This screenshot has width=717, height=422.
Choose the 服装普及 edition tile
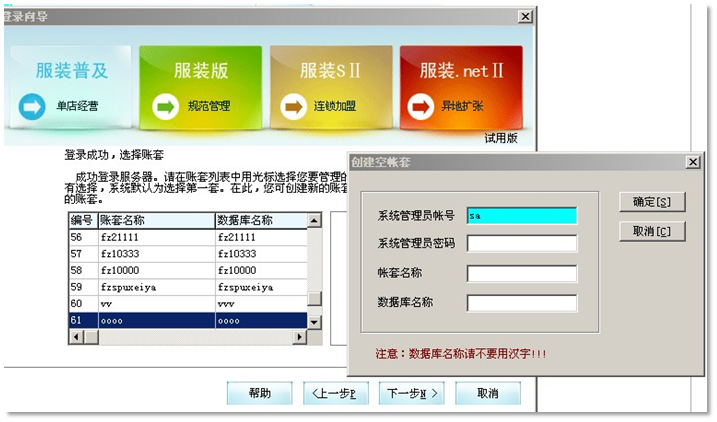click(x=70, y=86)
